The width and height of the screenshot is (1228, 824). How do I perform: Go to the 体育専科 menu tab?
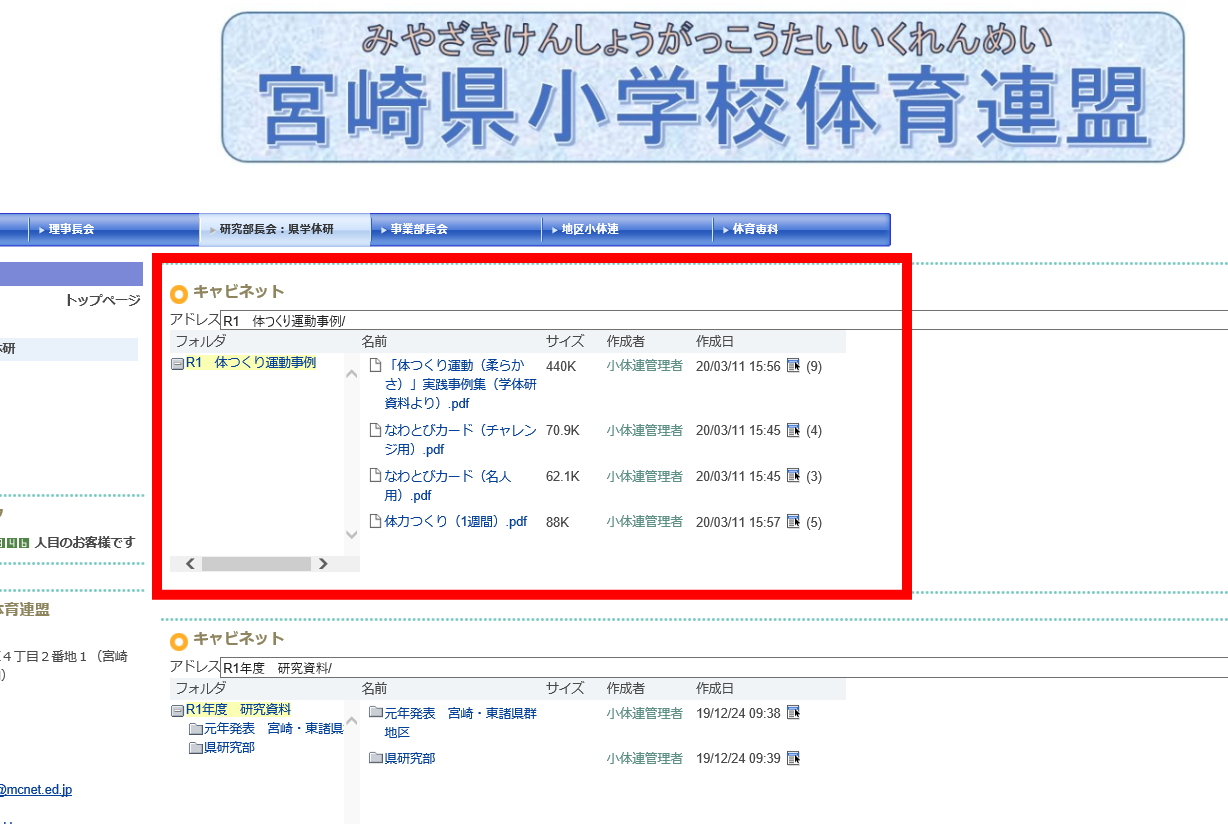[x=755, y=229]
